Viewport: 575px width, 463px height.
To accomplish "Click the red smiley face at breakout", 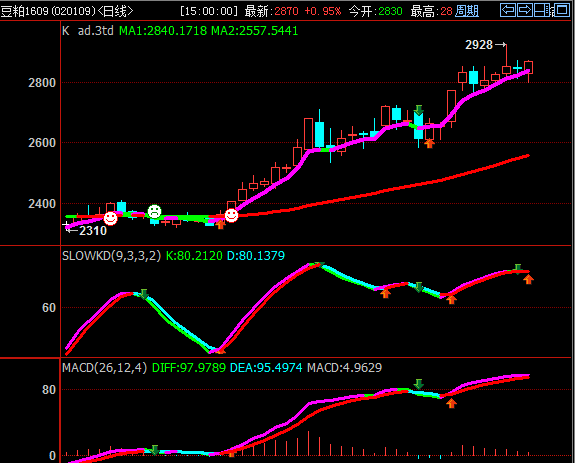I will [231, 216].
